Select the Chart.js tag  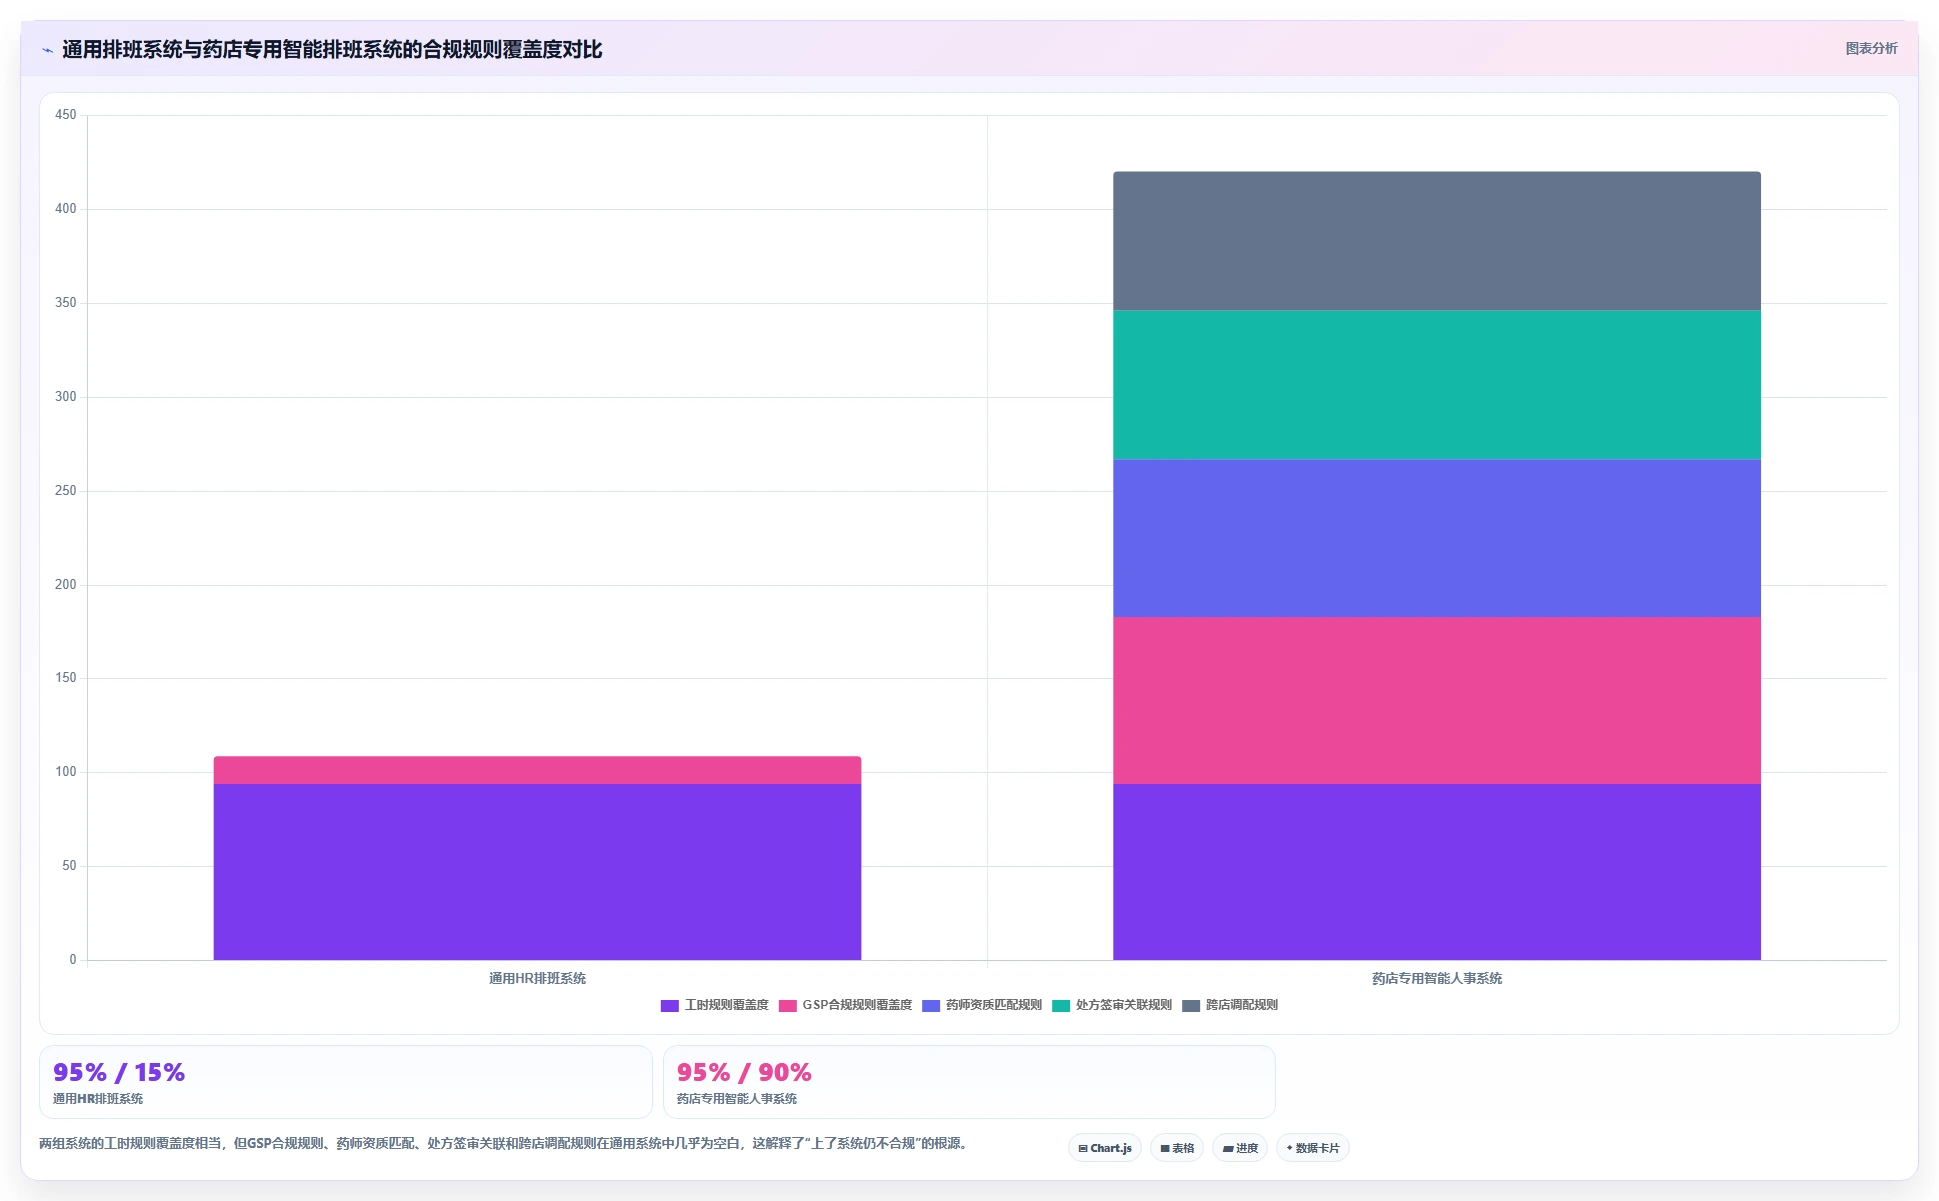[x=1105, y=1148]
